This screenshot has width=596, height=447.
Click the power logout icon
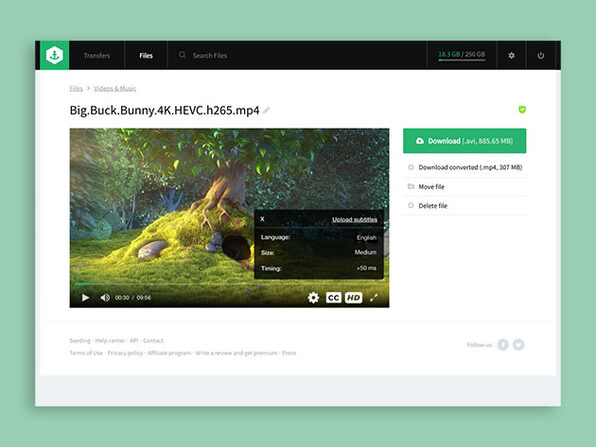[541, 55]
